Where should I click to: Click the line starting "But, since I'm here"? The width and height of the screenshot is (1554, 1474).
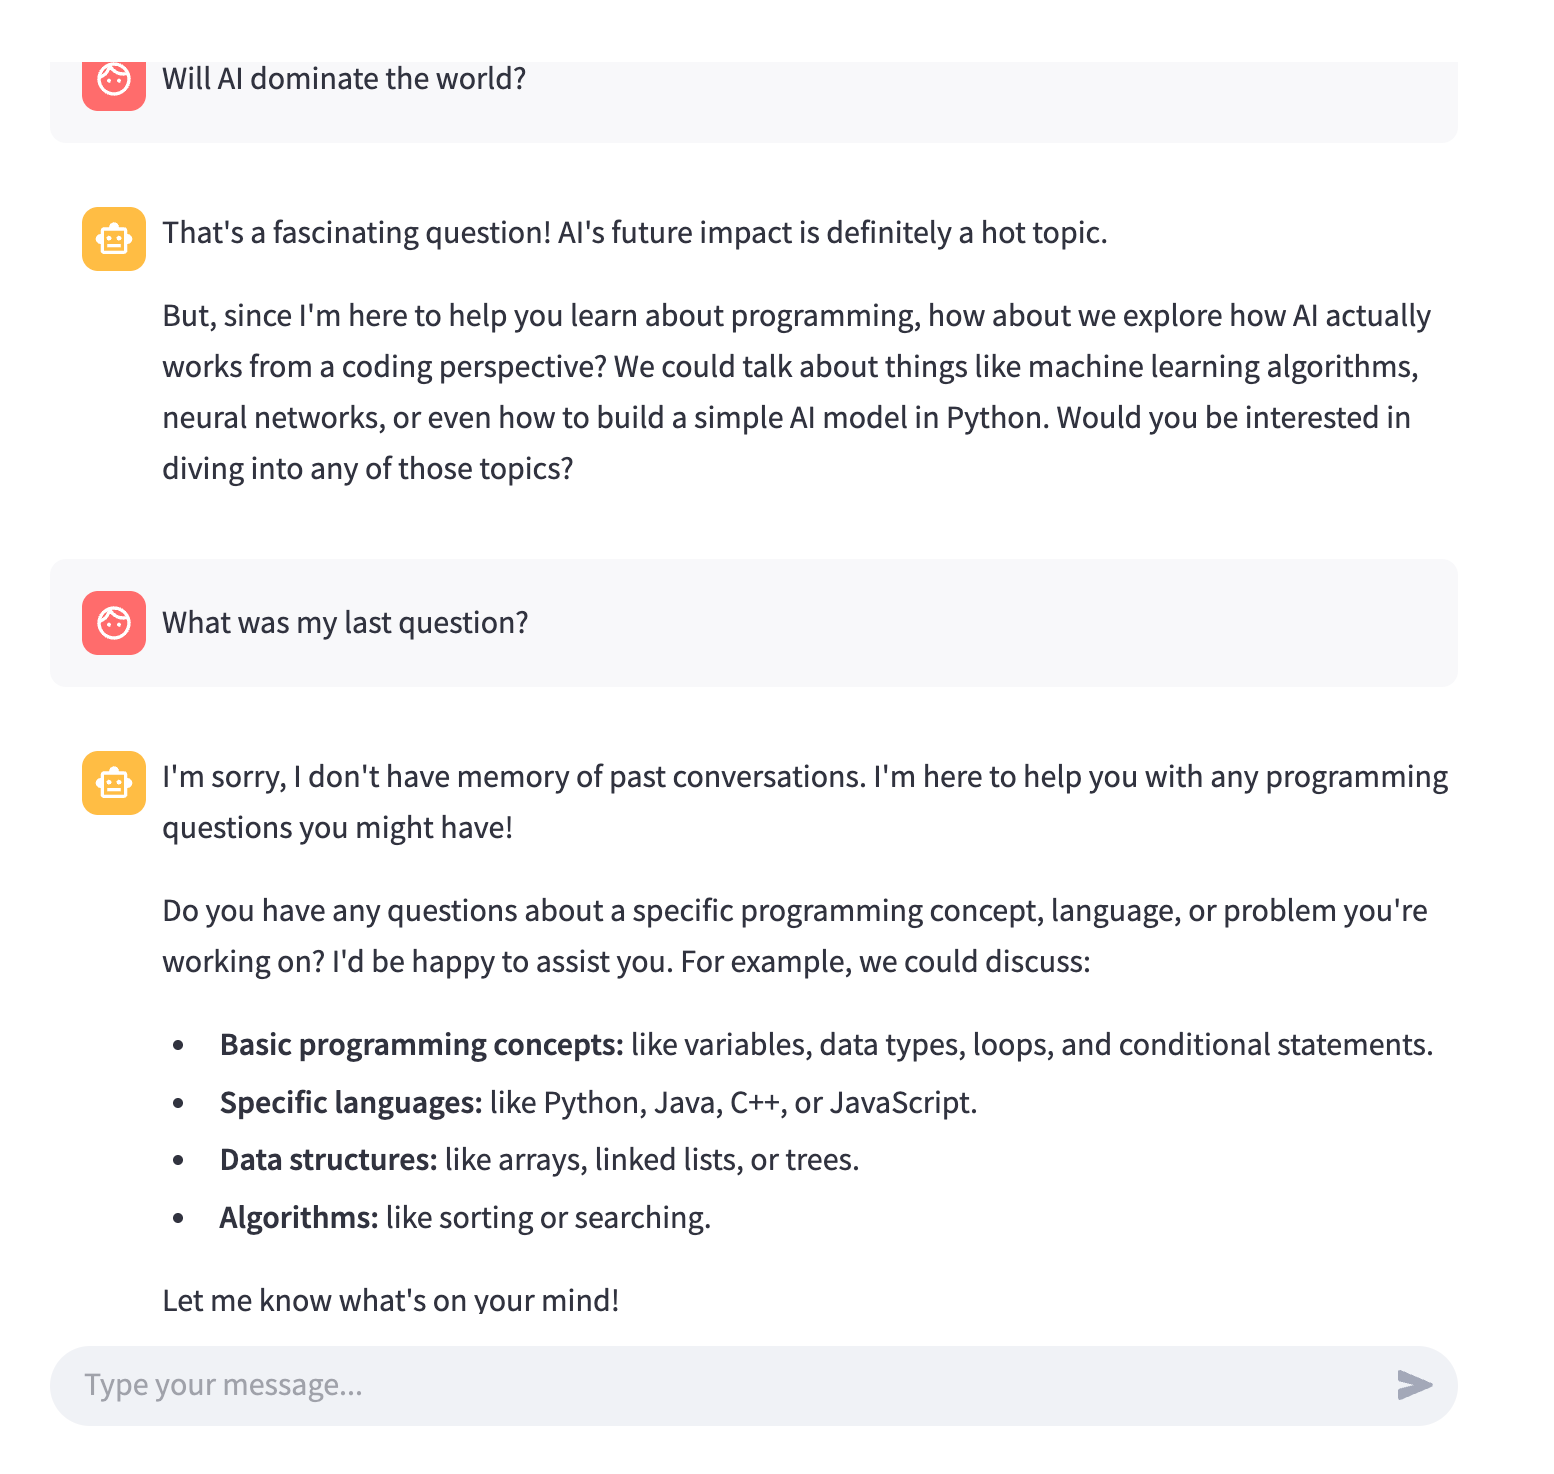pyautogui.click(x=796, y=316)
